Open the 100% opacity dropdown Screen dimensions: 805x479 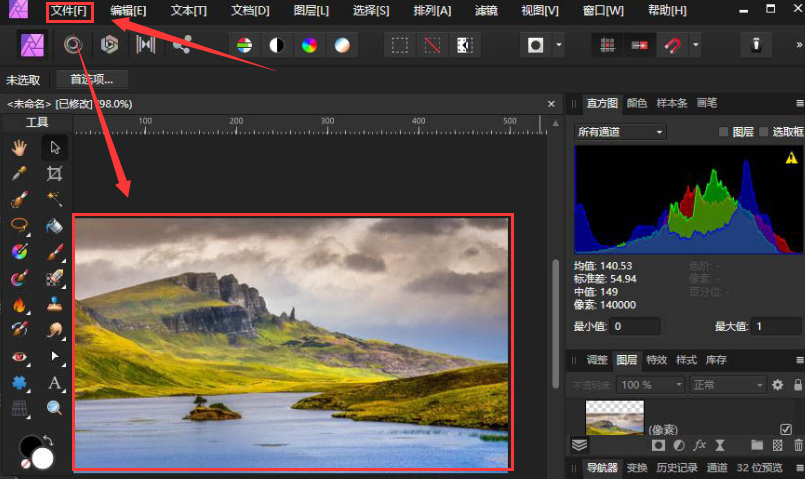(650, 385)
